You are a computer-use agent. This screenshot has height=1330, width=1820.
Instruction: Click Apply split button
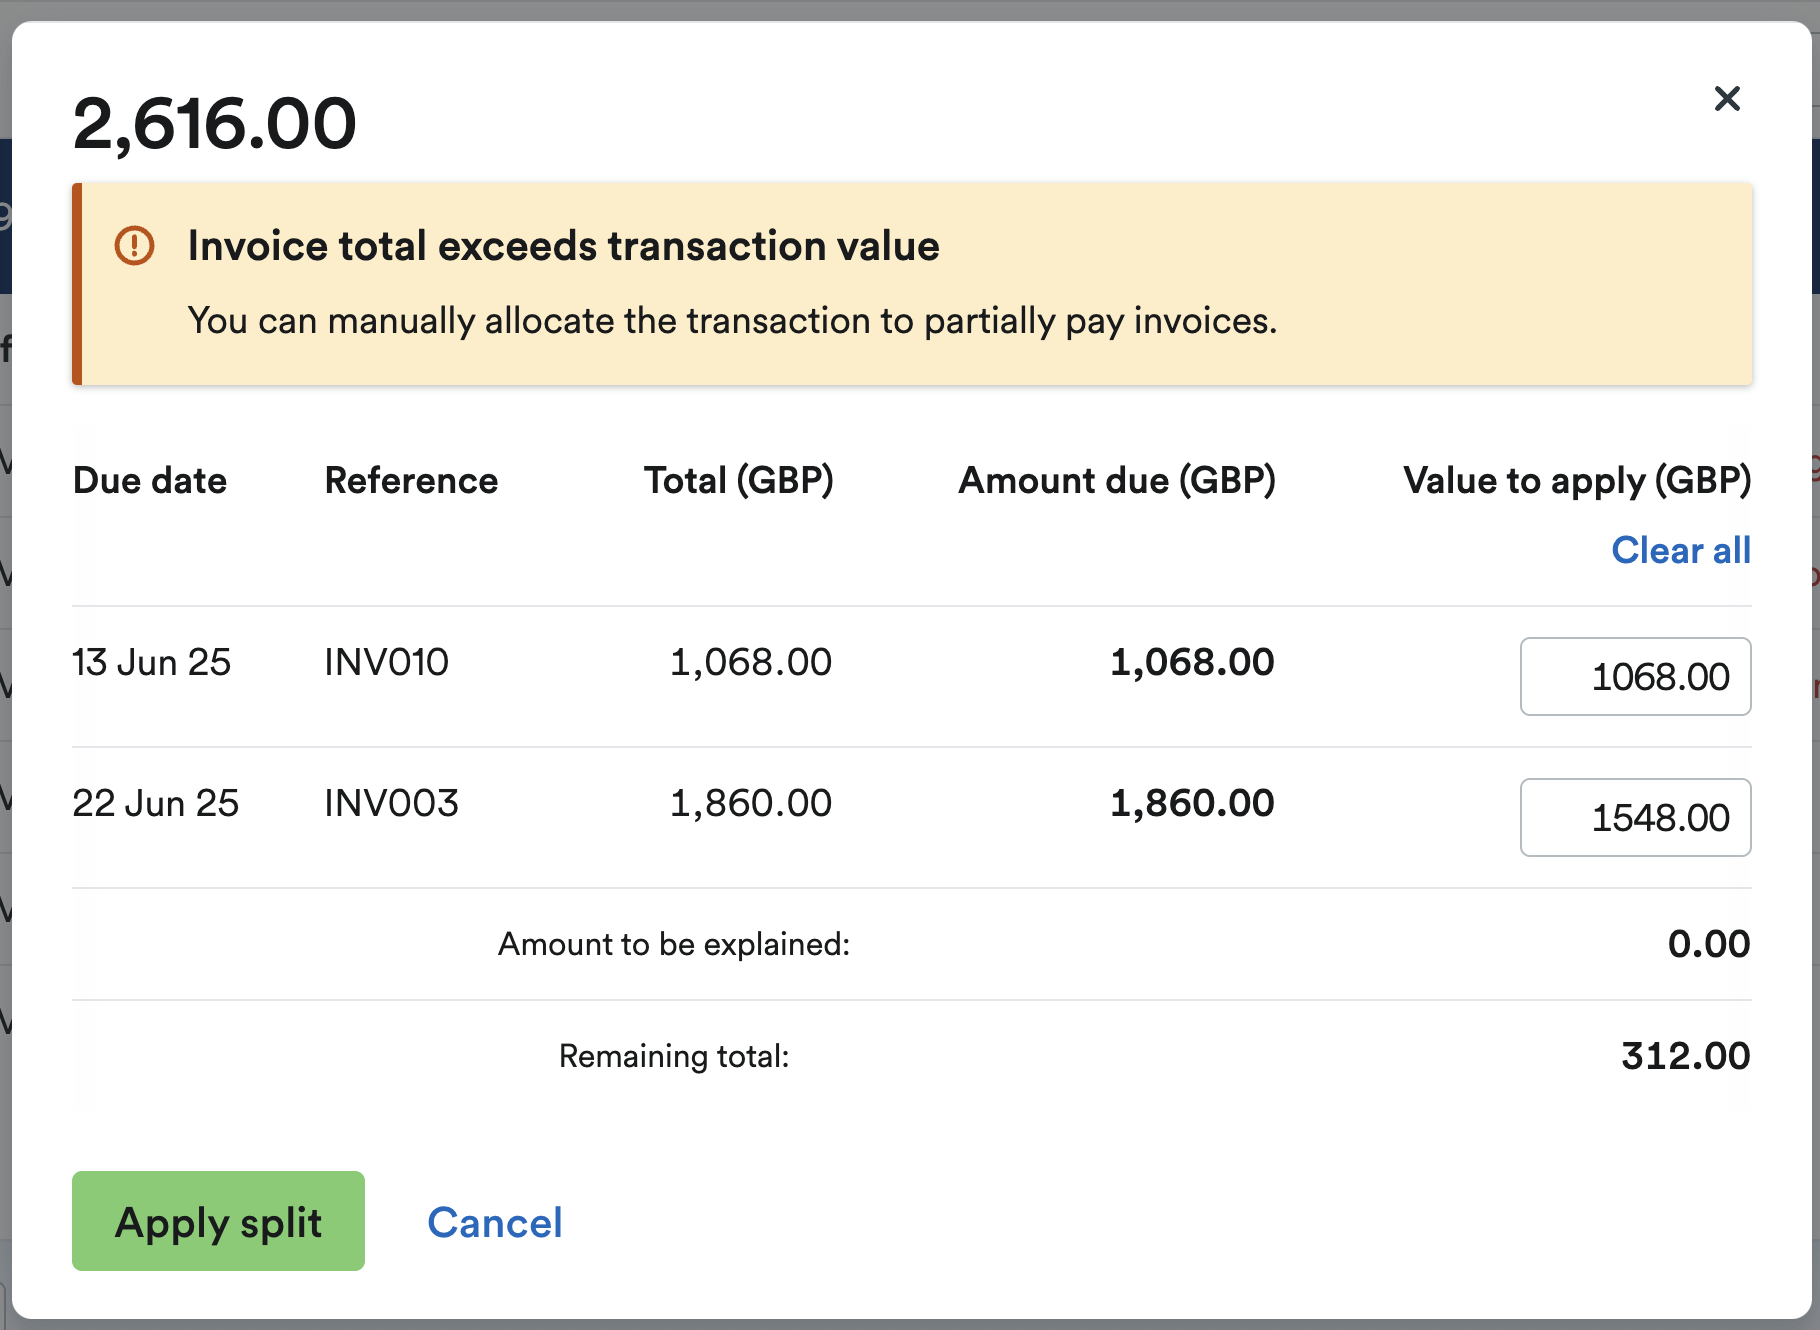[x=218, y=1221]
